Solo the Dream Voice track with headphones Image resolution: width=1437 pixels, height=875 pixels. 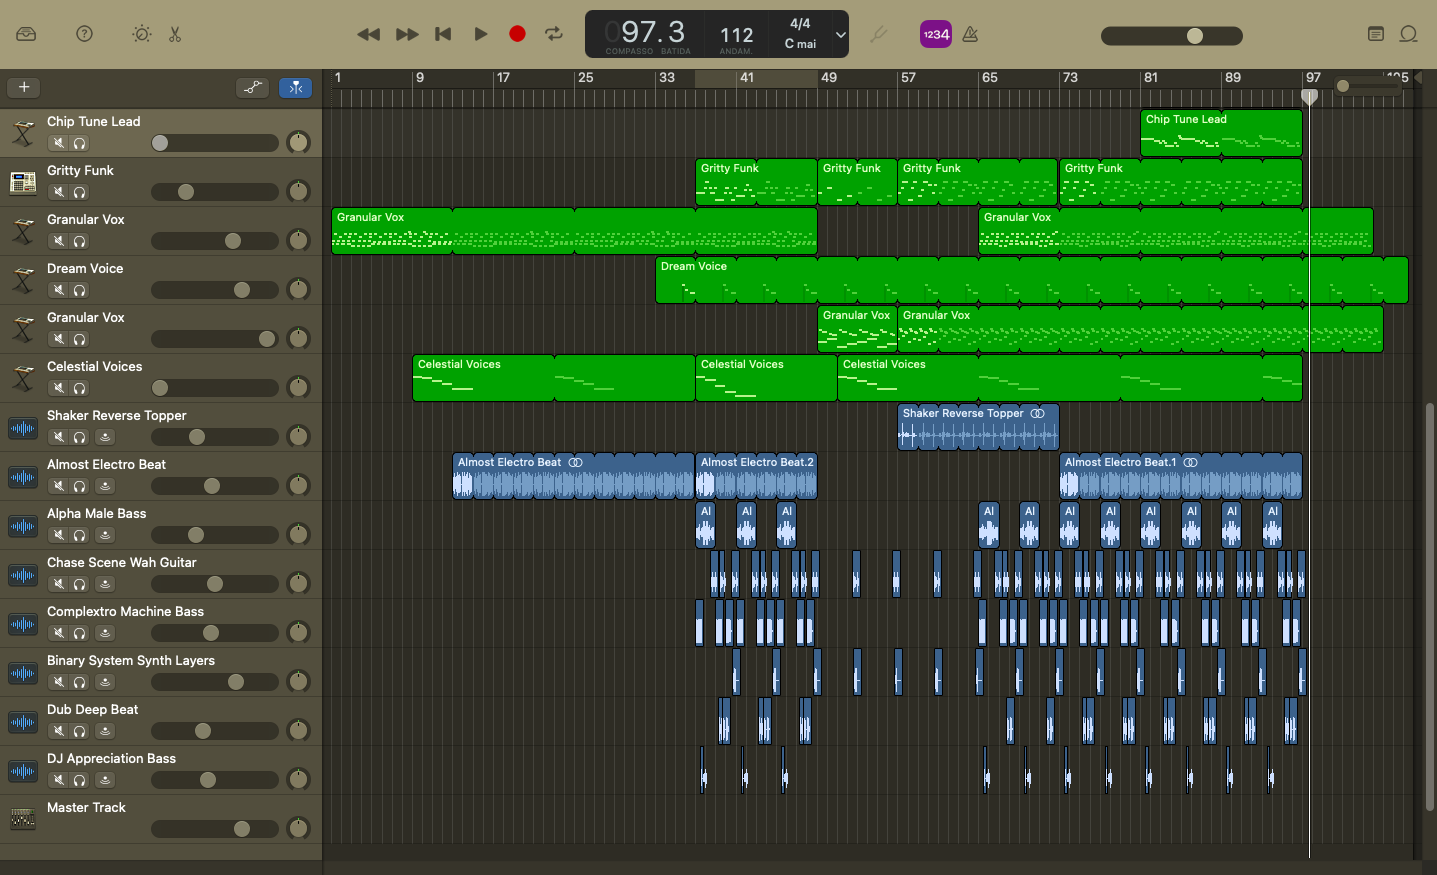(x=80, y=290)
